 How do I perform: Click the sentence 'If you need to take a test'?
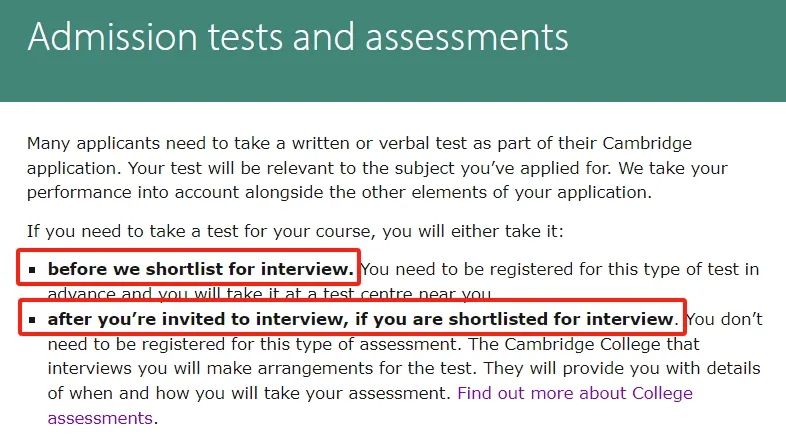295,232
